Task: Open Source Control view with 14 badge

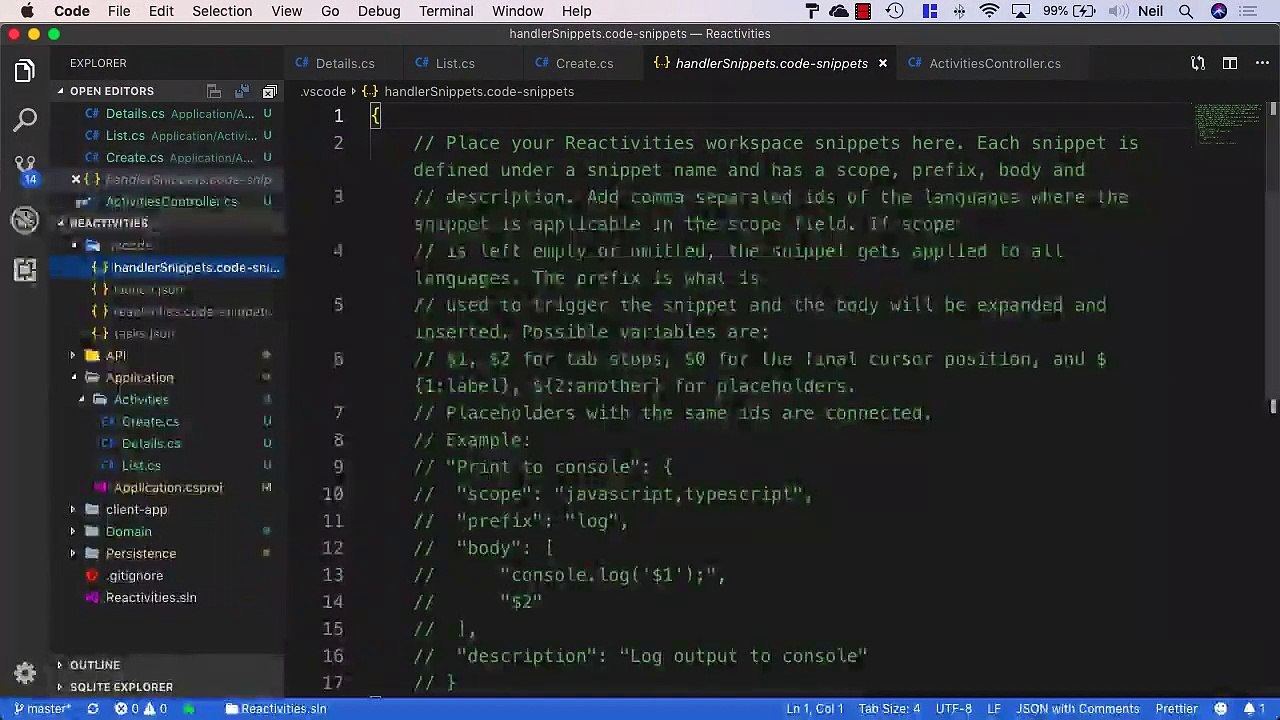Action: 25,170
